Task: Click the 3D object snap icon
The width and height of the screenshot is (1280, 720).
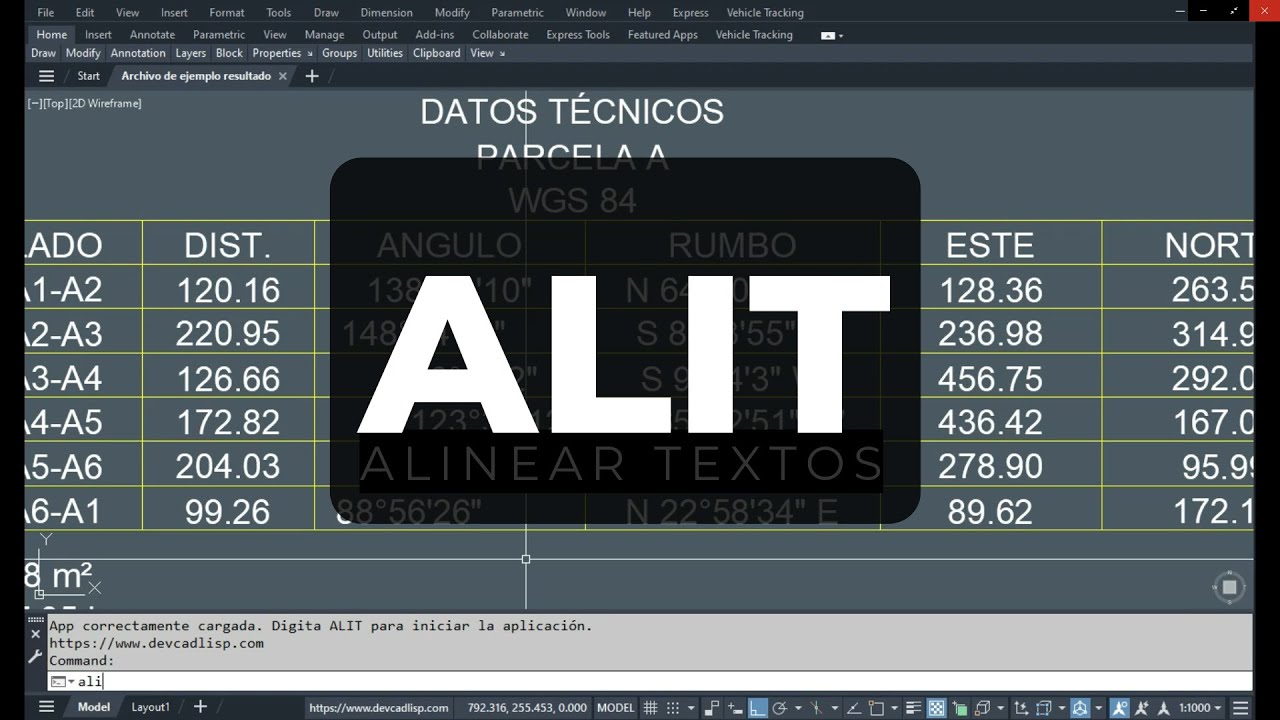Action: (x=982, y=708)
